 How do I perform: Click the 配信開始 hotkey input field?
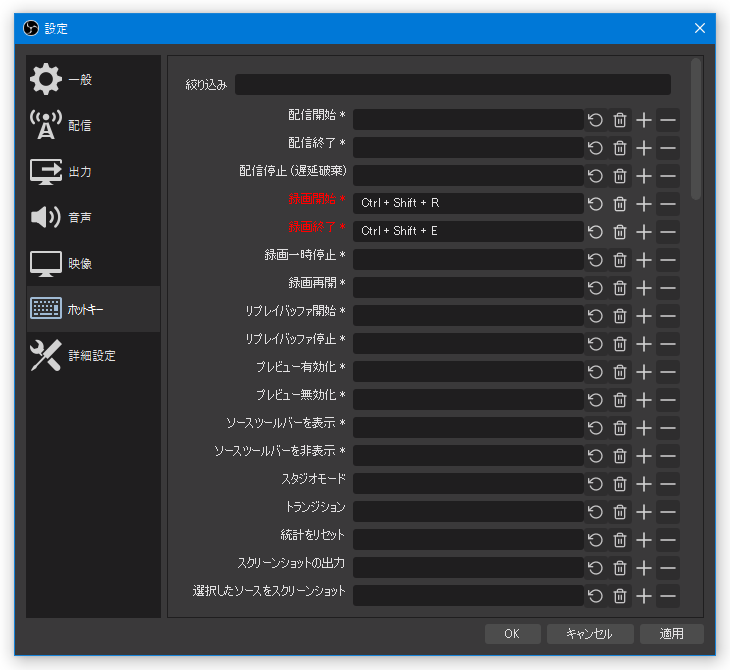(468, 120)
